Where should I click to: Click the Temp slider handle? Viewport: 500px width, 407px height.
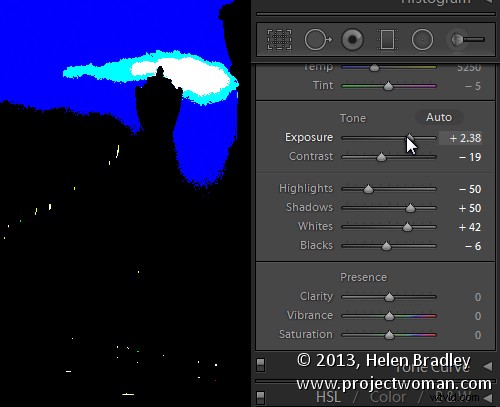click(374, 68)
